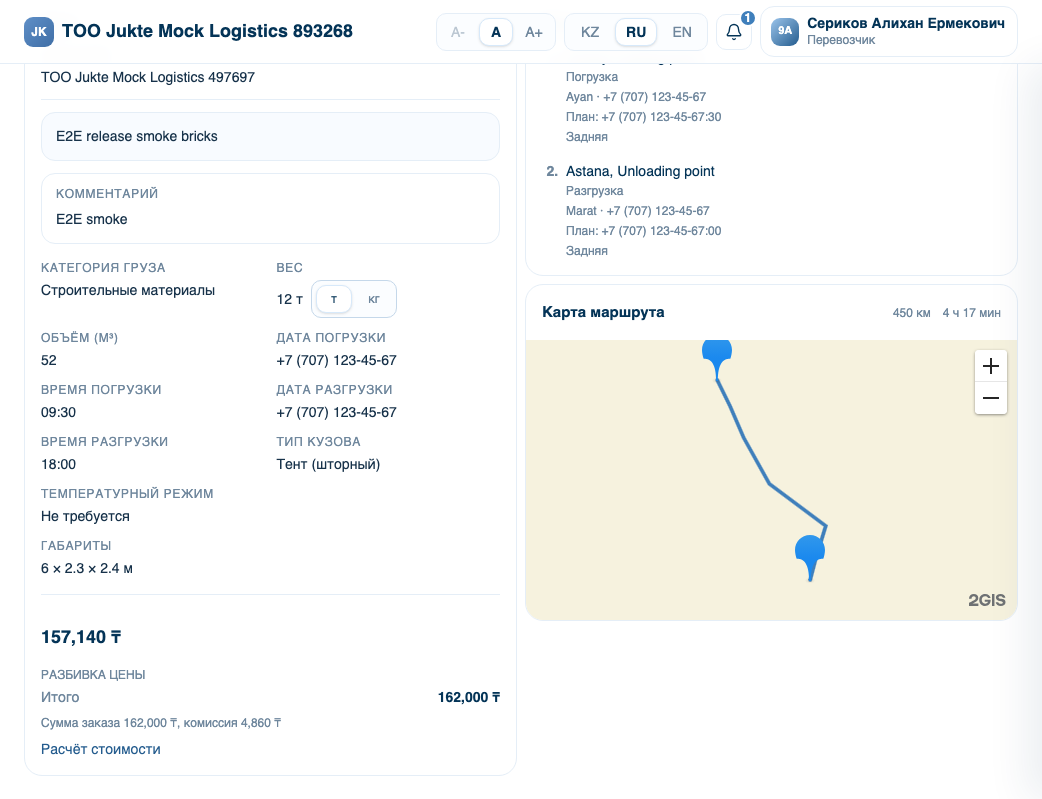Open the Сериков Алихан Ермекович profile menu
The height and width of the screenshot is (799, 1042).
click(x=889, y=32)
